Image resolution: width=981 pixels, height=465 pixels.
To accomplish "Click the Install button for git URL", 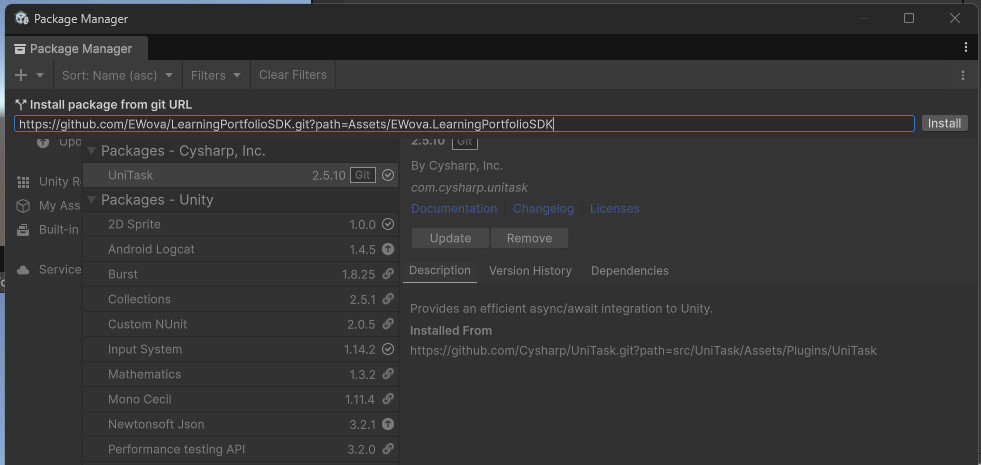I will pos(944,123).
